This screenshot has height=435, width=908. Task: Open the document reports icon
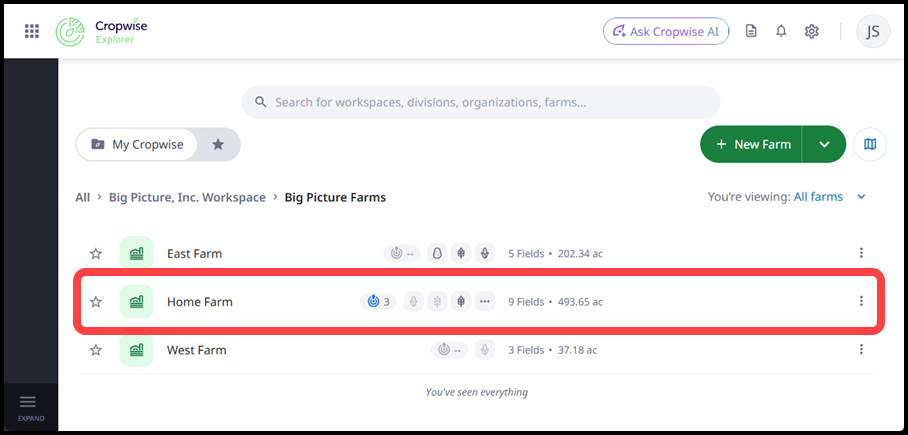click(x=751, y=31)
